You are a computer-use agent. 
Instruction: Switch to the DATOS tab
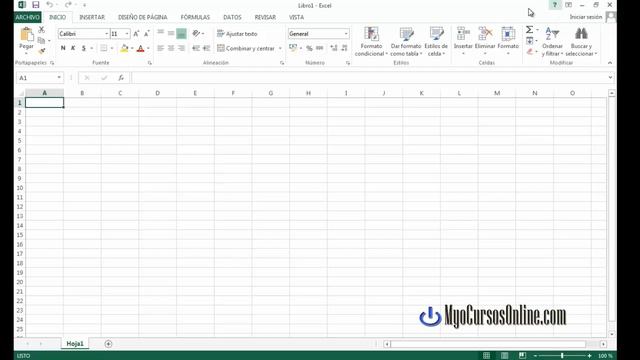[x=232, y=17]
